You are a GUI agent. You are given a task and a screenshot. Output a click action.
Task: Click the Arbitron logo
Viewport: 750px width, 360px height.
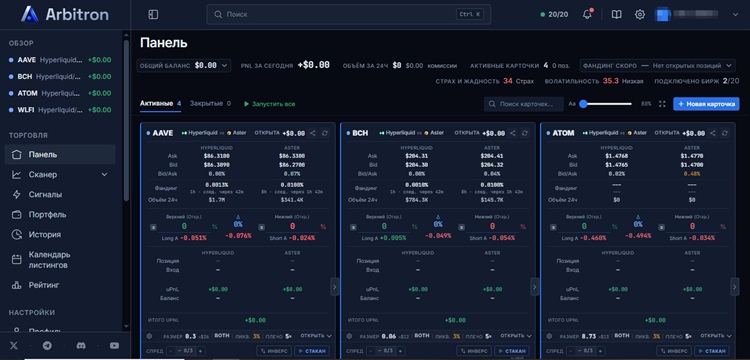coord(65,14)
